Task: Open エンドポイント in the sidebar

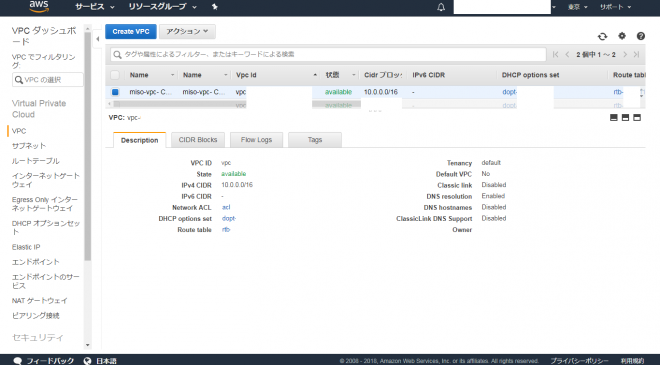Action: 35,262
